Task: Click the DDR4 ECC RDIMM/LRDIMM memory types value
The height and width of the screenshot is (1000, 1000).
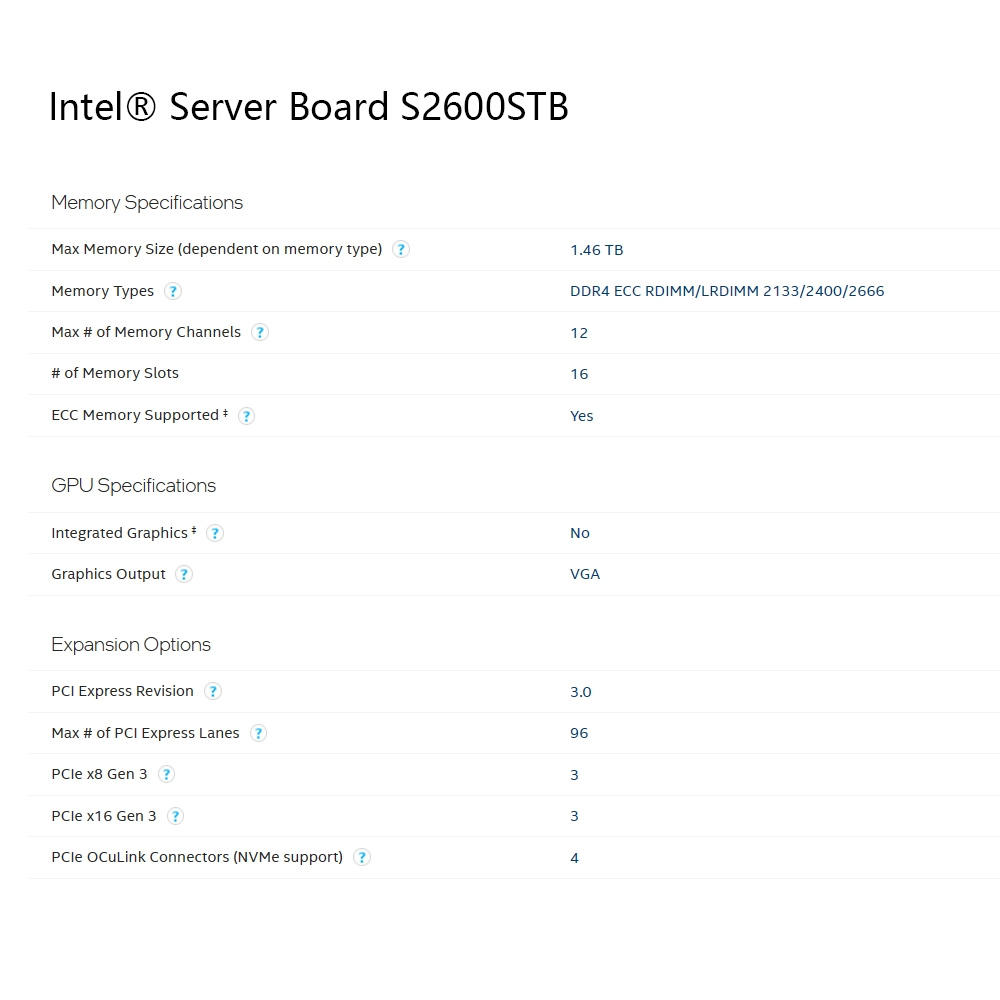Action: tap(727, 291)
